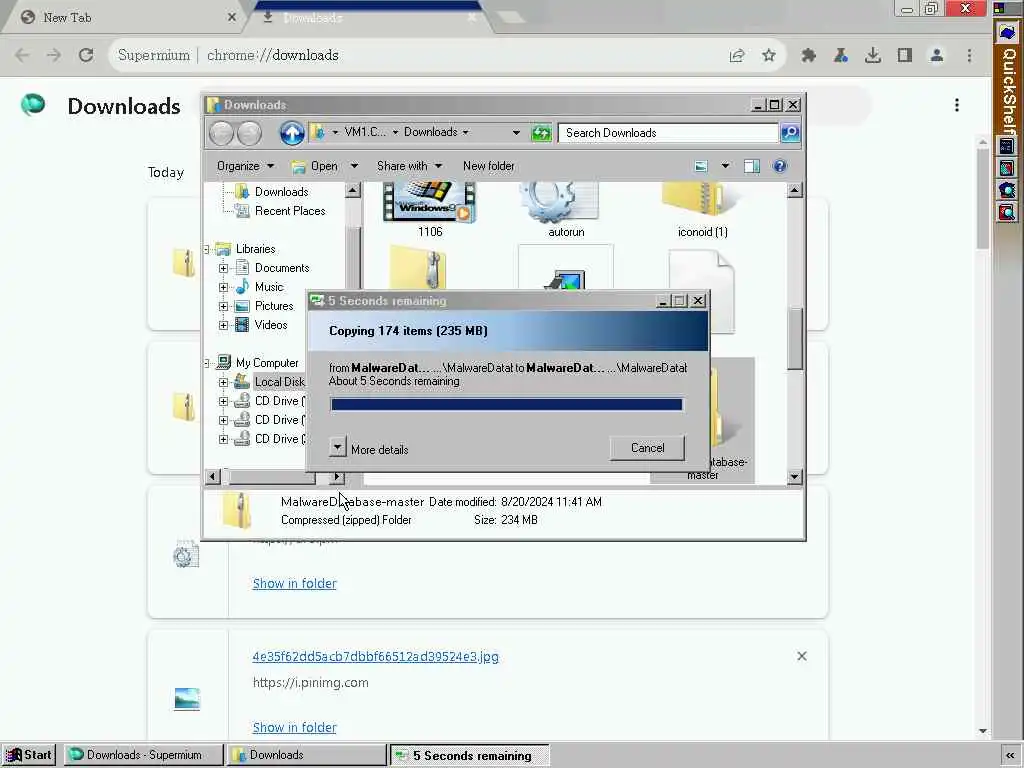Expand the Local Disk tree node
Viewport: 1024px width, 768px height.
[223, 383]
